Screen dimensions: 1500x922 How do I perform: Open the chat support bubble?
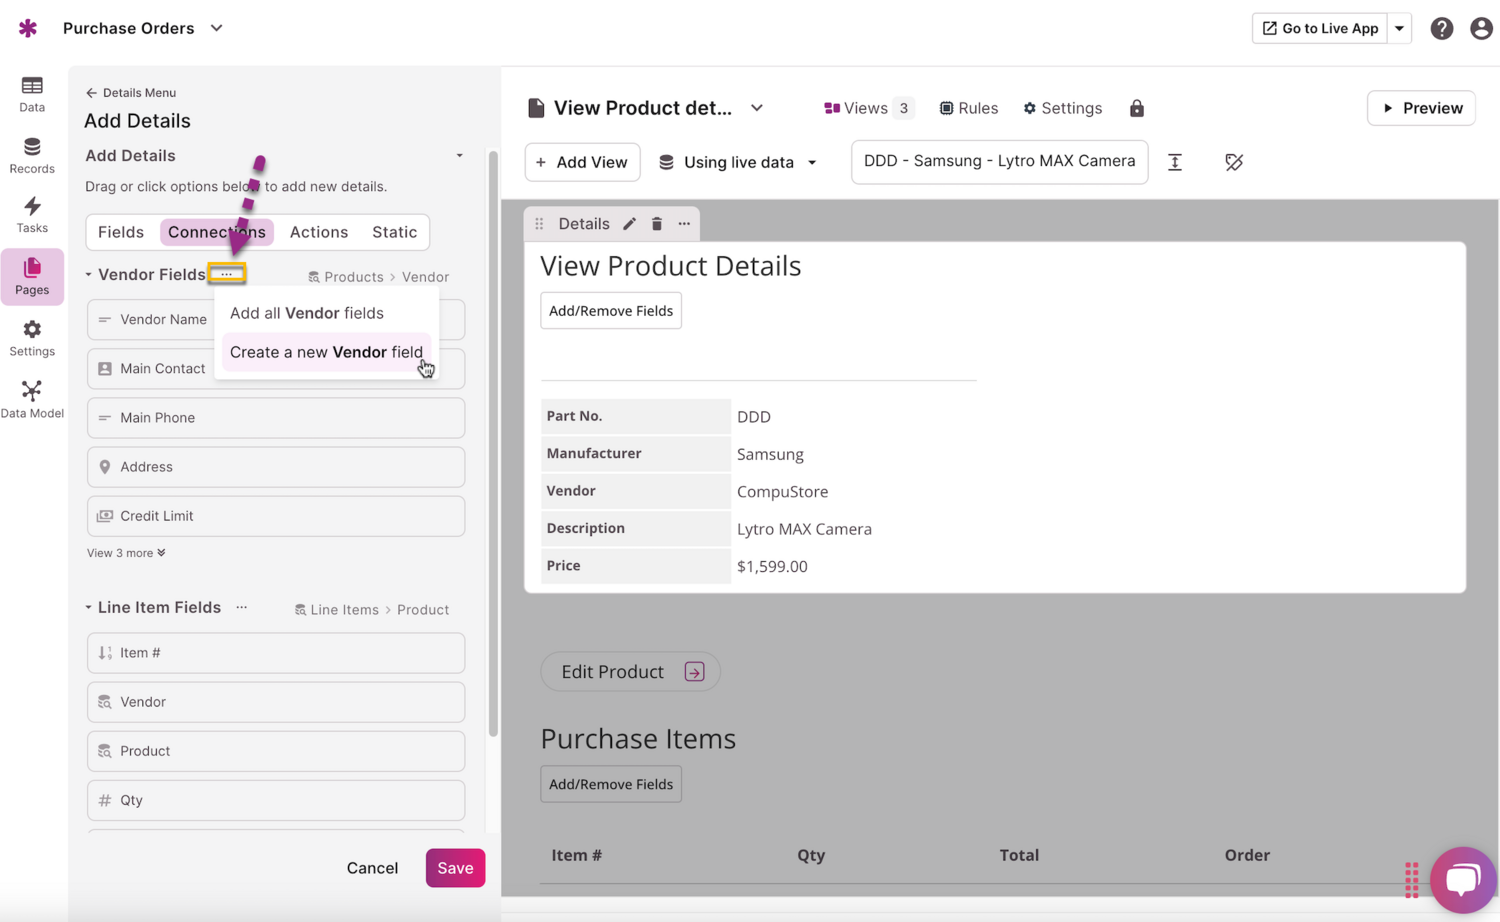pos(1462,879)
